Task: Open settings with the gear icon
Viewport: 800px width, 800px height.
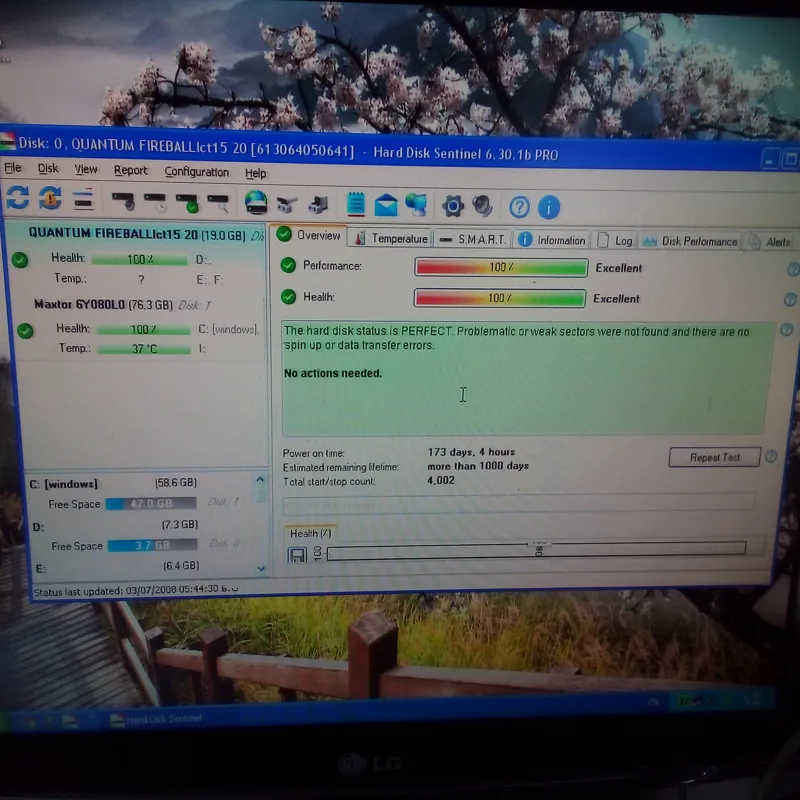Action: (453, 206)
